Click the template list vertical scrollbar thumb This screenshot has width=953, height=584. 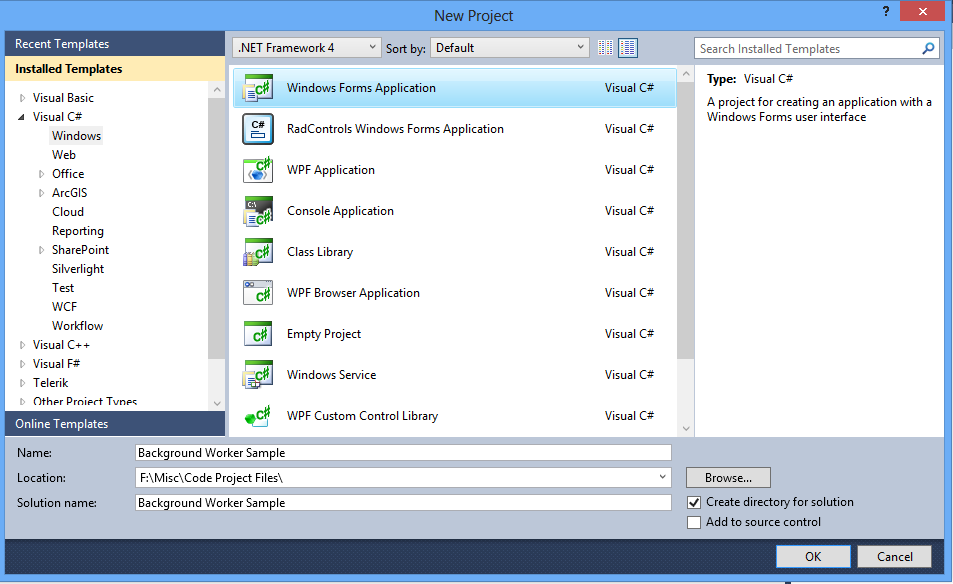coord(686,221)
